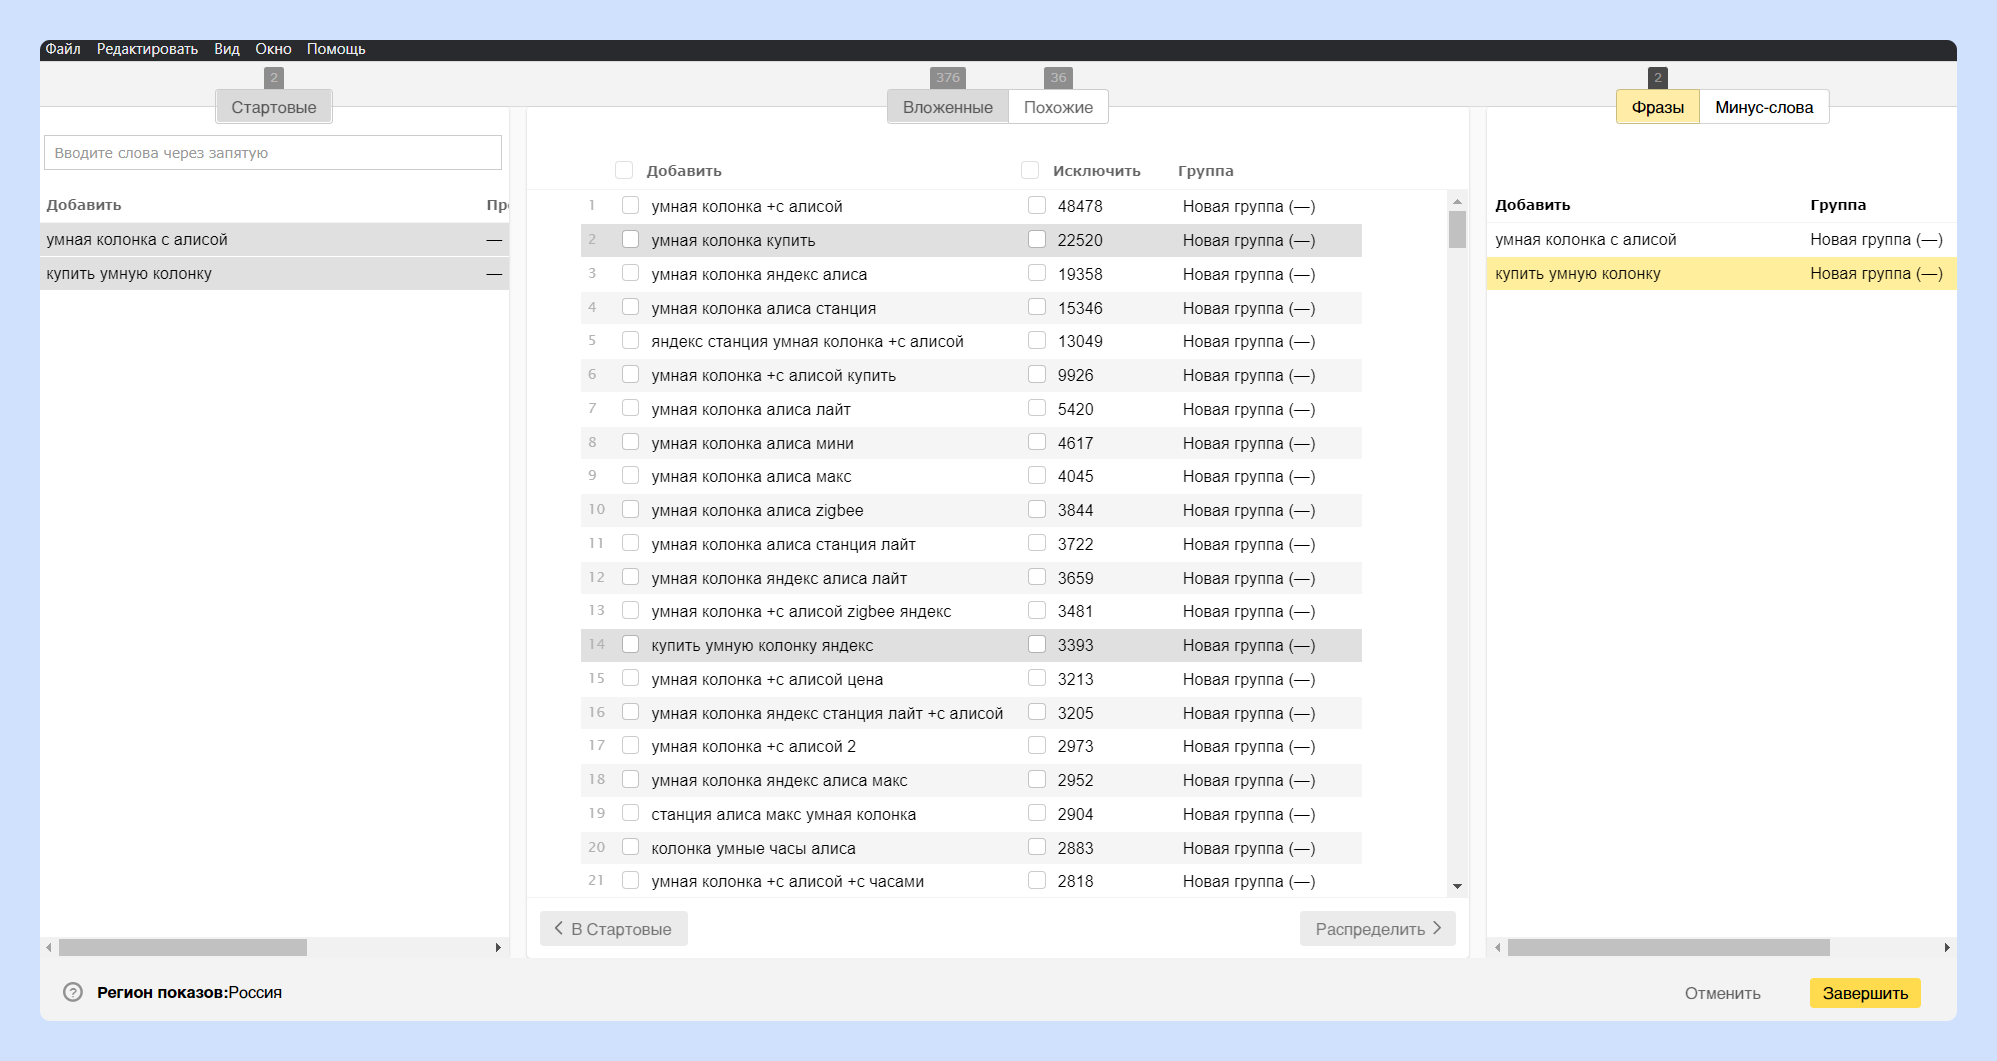Click phrase умная колонка алиса мини

pos(752,443)
